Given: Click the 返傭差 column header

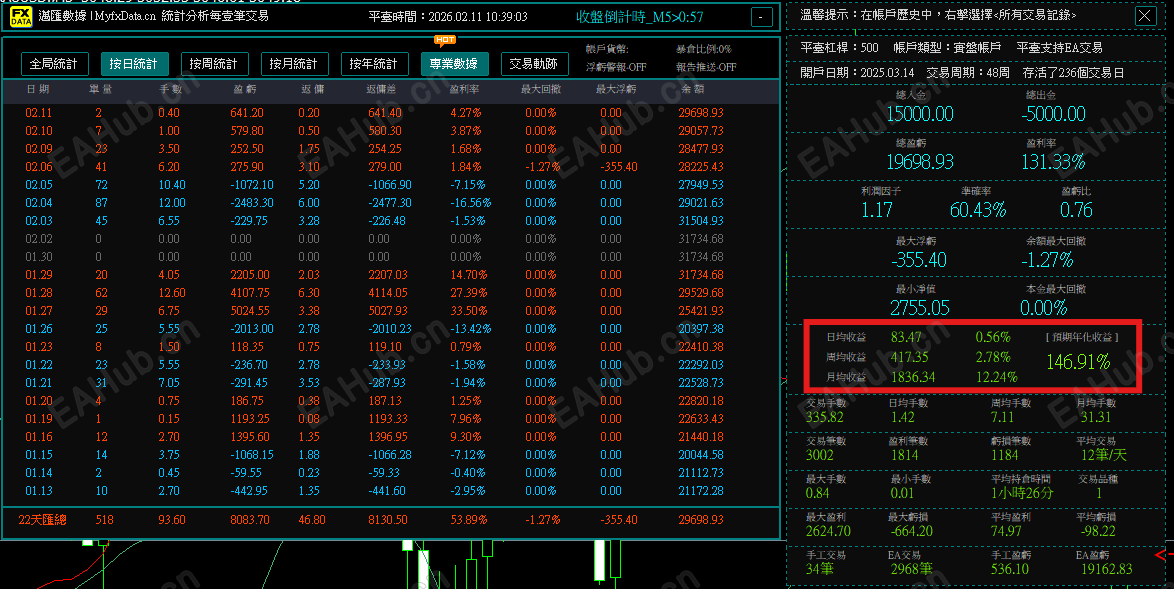Looking at the screenshot, I should pyautogui.click(x=382, y=90).
